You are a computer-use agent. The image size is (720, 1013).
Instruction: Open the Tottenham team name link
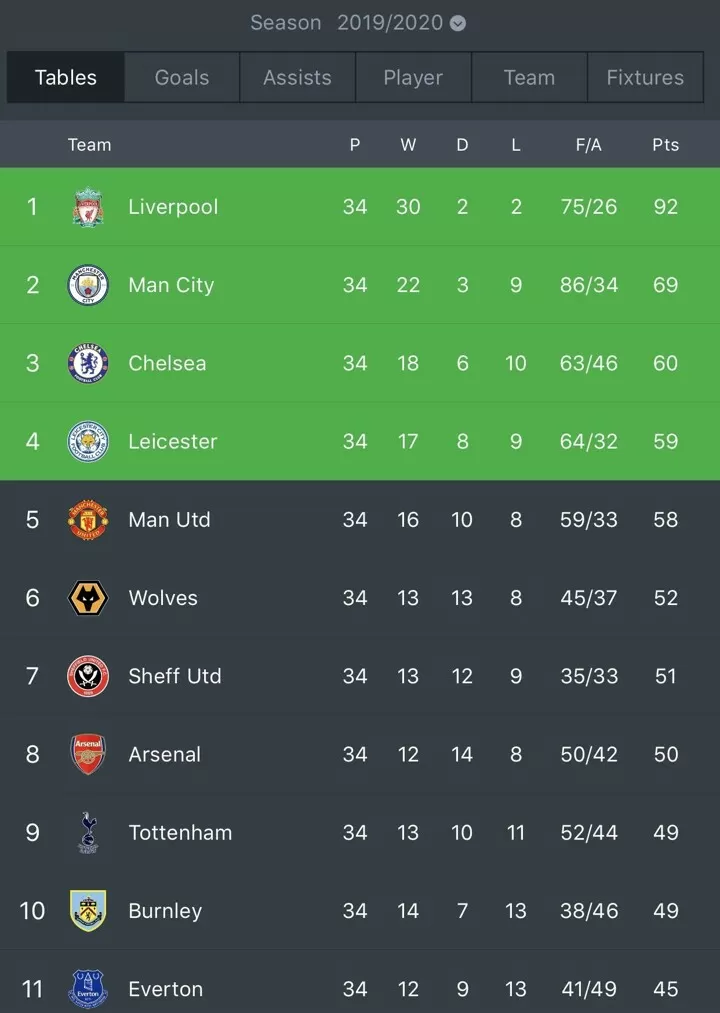coord(180,832)
